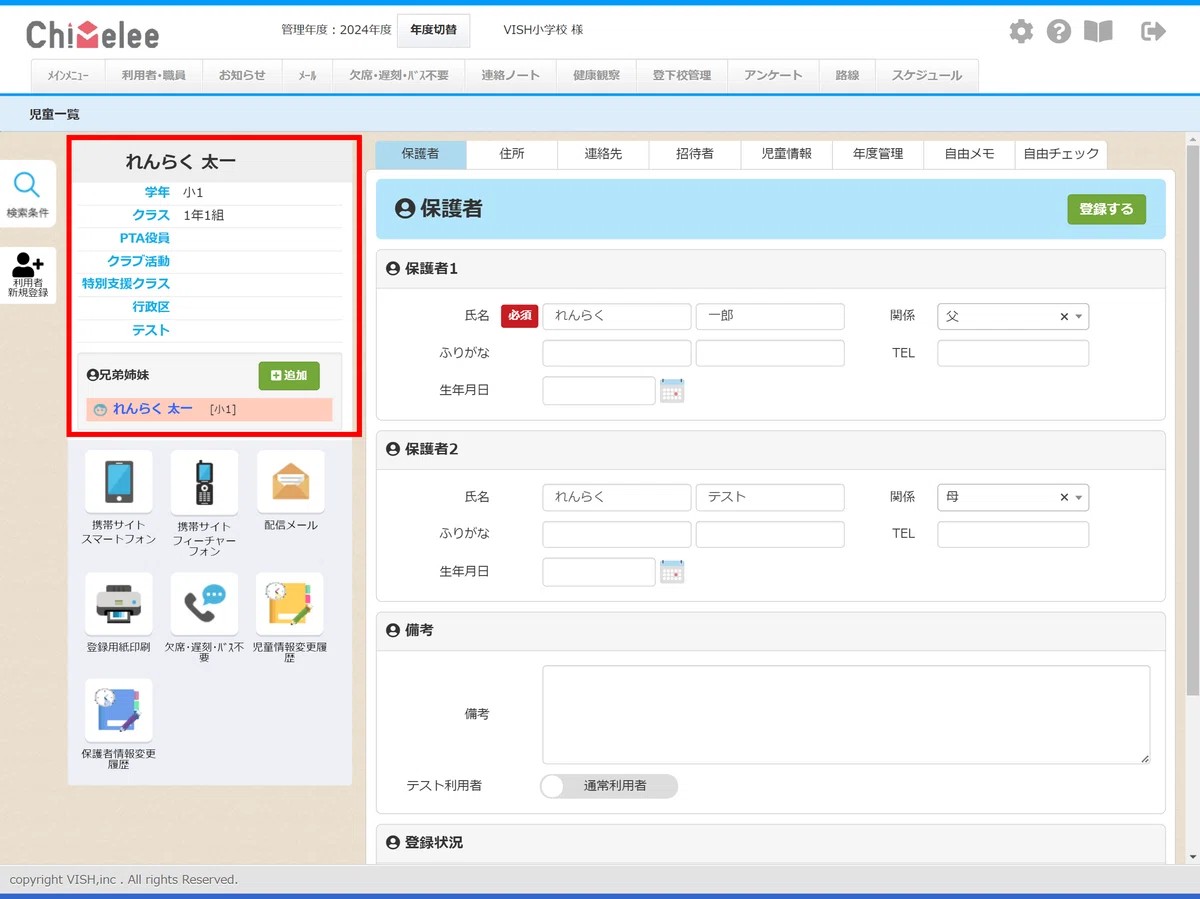Click the 追加 sibling button
Image resolution: width=1200 pixels, height=899 pixels.
coord(289,375)
